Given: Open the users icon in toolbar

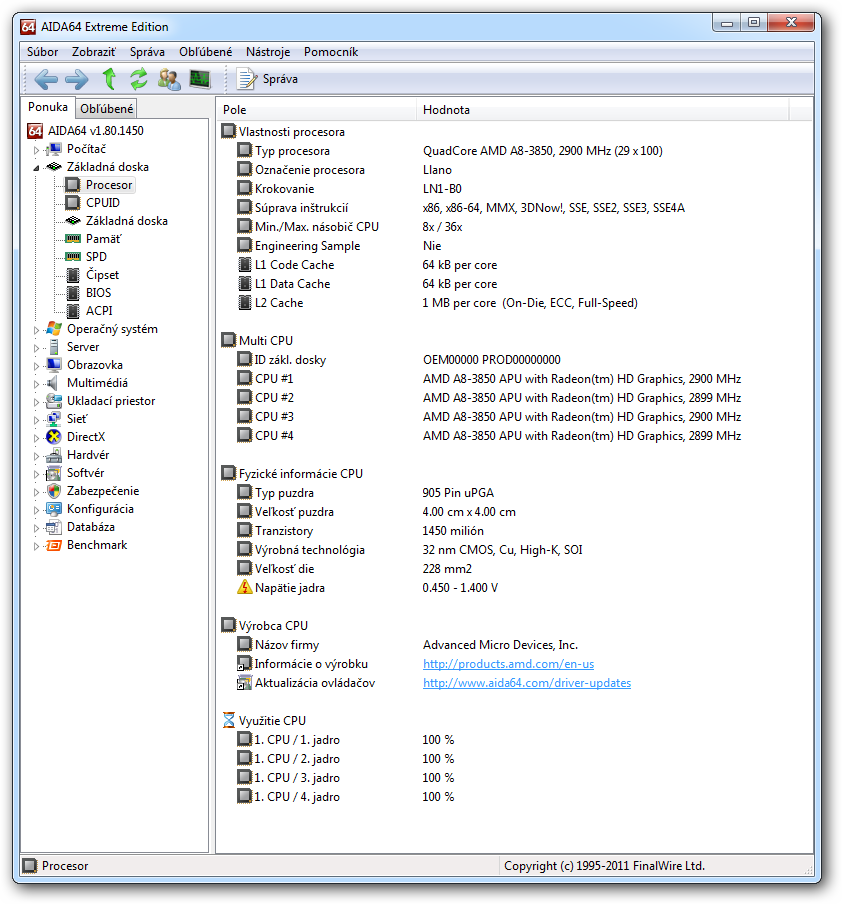Looking at the screenshot, I should pyautogui.click(x=169, y=79).
